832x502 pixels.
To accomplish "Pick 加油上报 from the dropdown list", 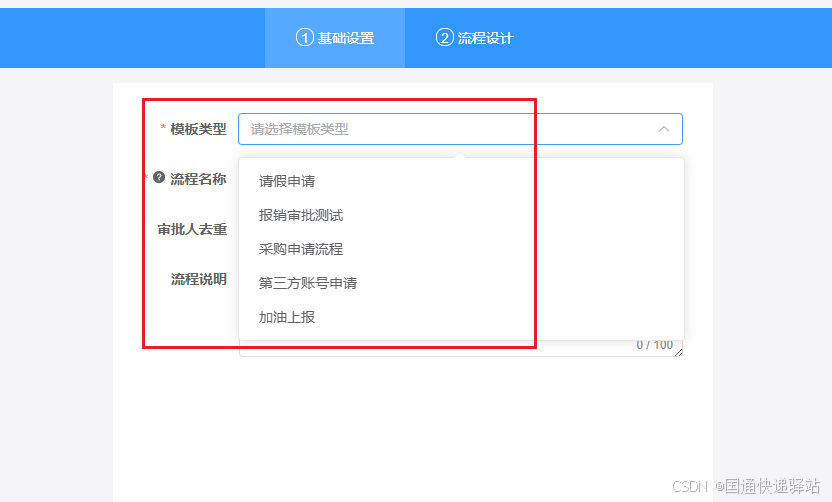I will click(x=461, y=317).
